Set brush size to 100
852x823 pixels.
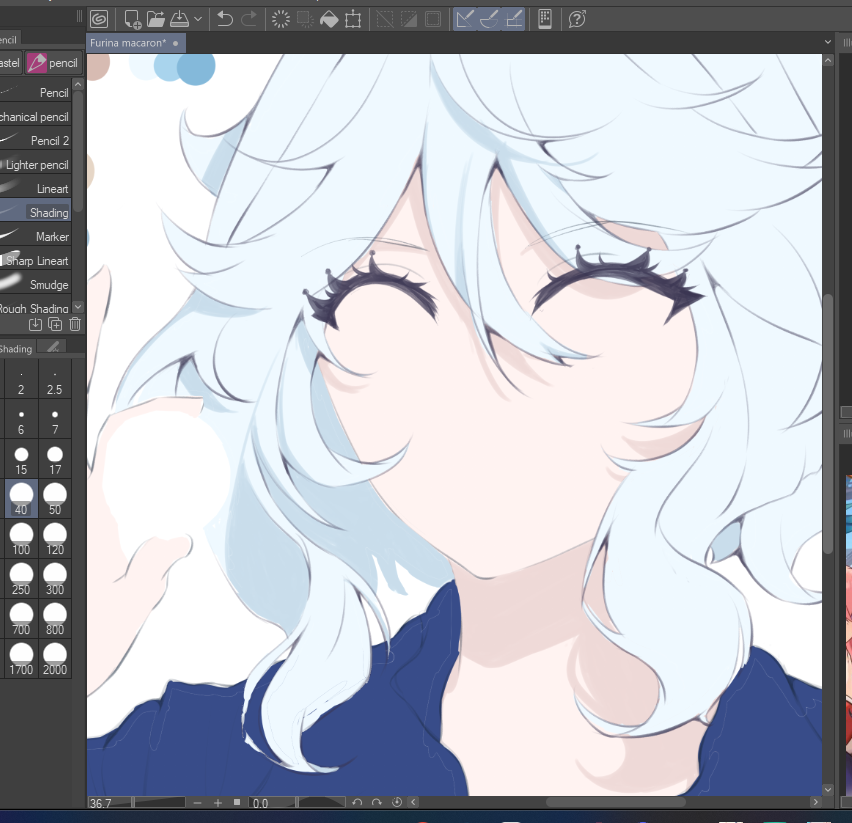point(21,540)
